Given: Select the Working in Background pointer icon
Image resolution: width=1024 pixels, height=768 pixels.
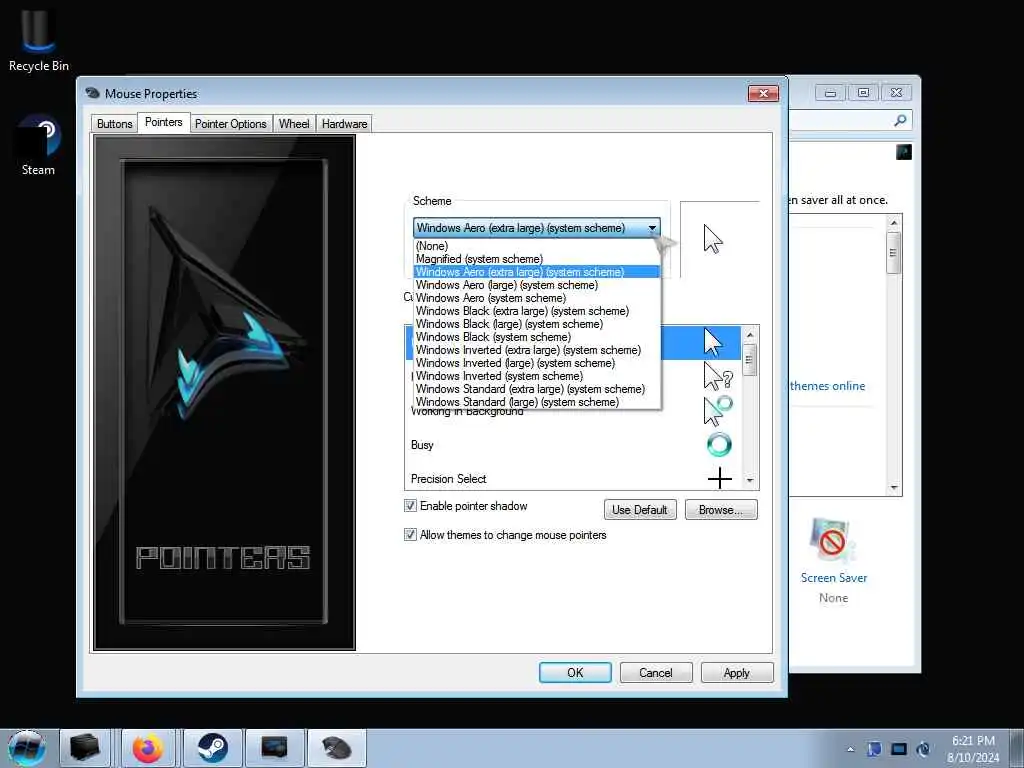Looking at the screenshot, I should [718, 411].
